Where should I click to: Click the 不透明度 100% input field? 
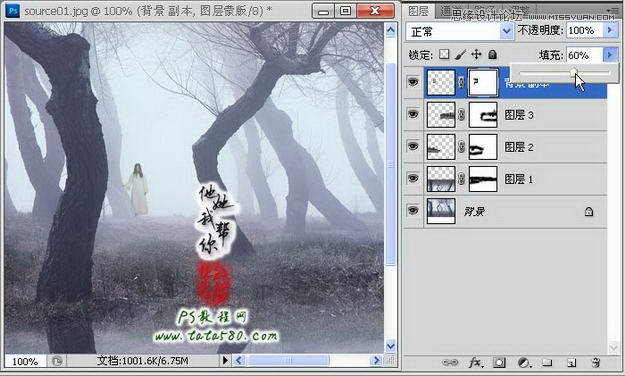584,31
